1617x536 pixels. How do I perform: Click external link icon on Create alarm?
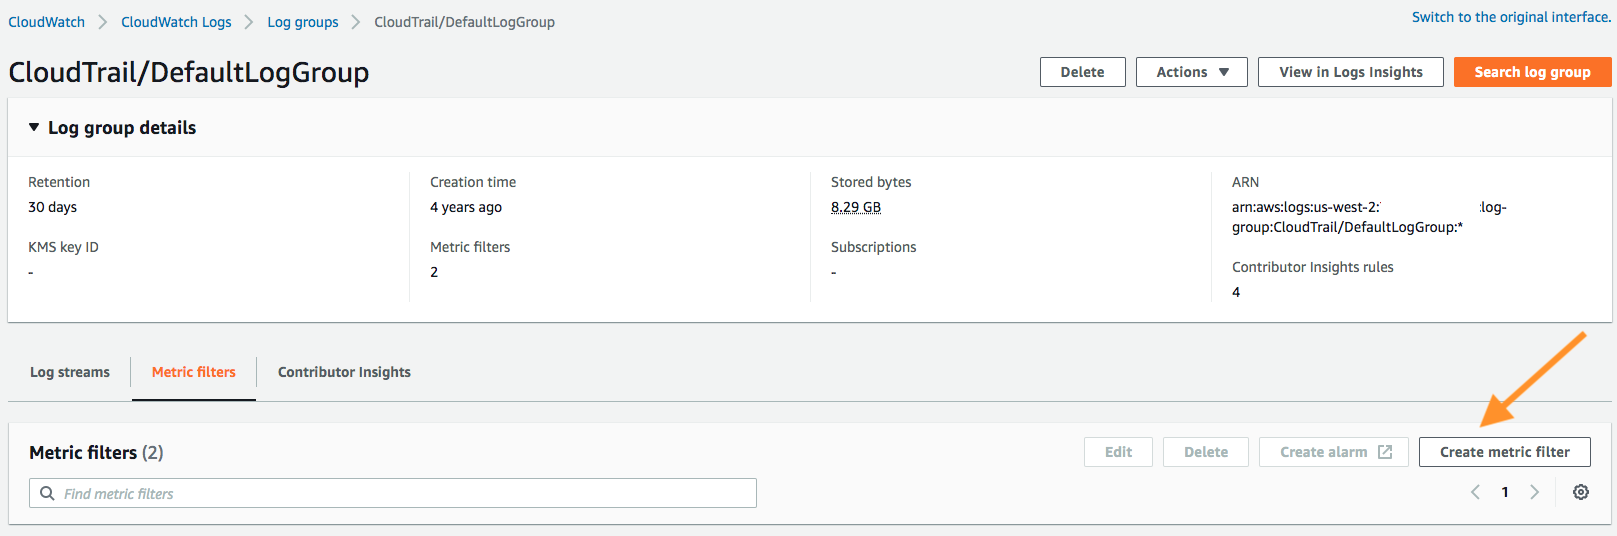[1385, 452]
